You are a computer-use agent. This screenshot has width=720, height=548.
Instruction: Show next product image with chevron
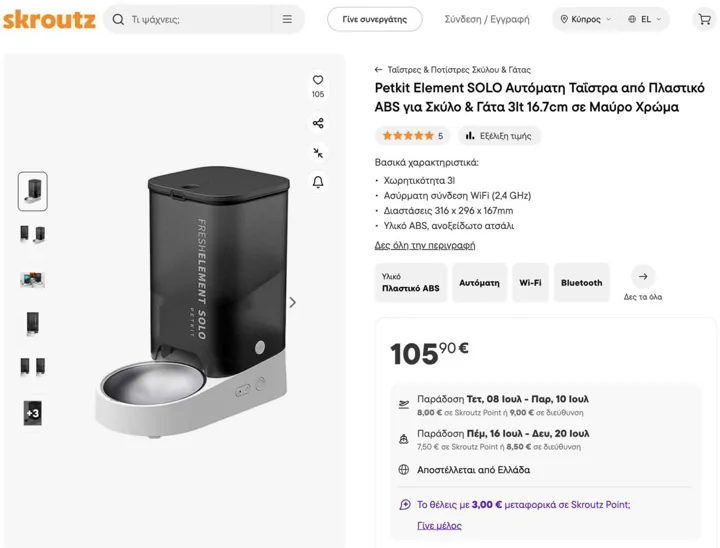pos(292,302)
